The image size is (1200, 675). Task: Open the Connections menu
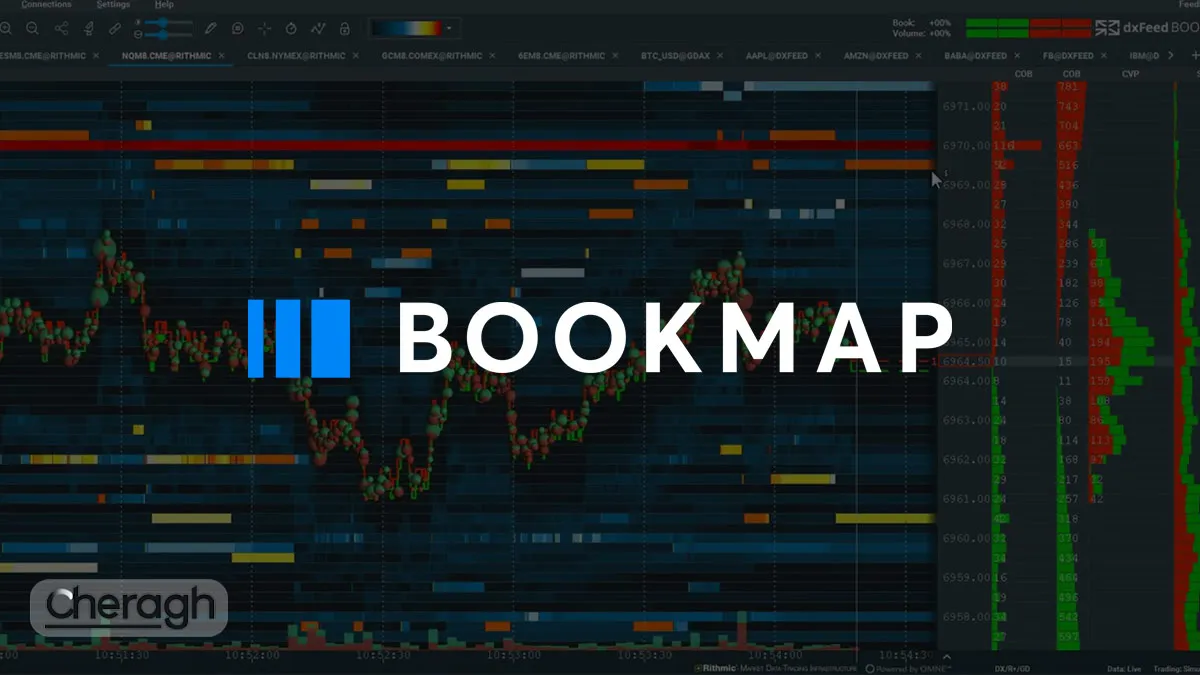46,5
